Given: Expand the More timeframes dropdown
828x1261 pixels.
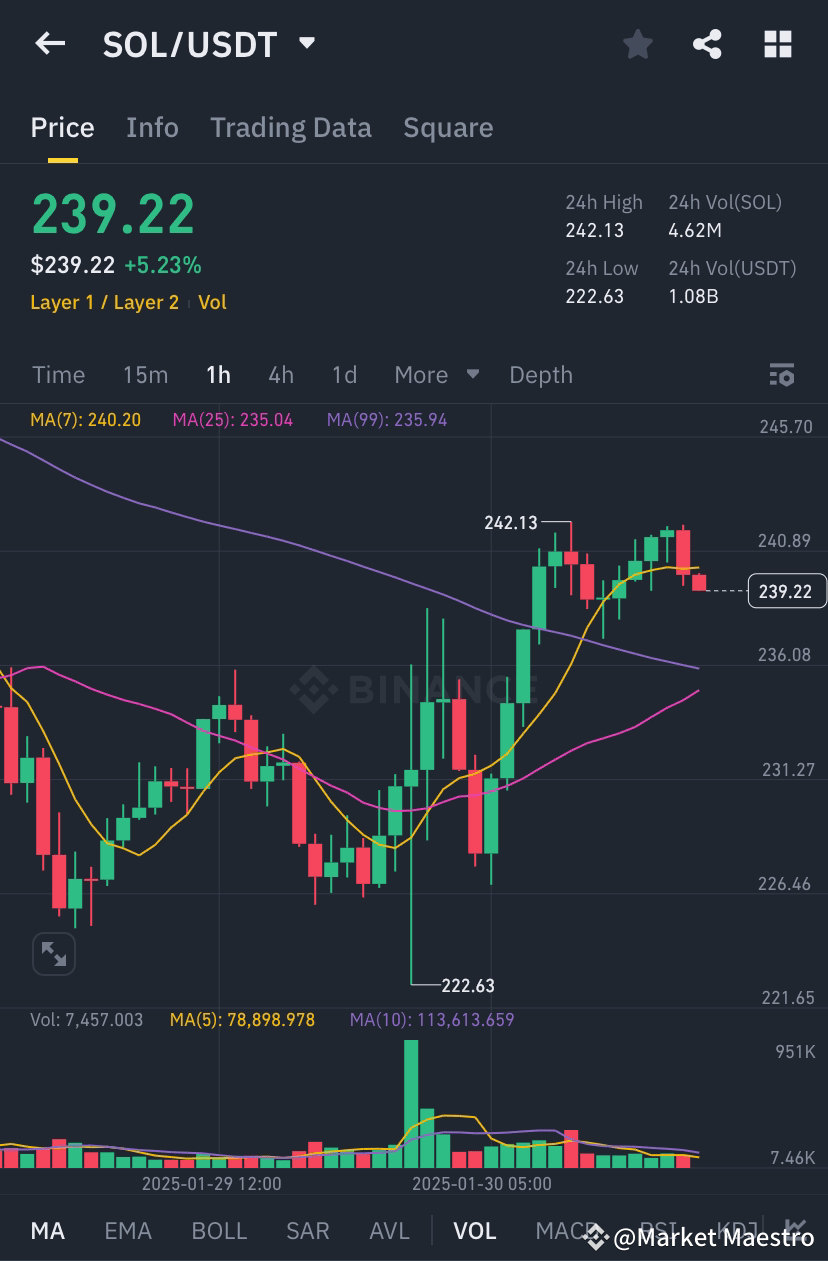Looking at the screenshot, I should (x=436, y=374).
